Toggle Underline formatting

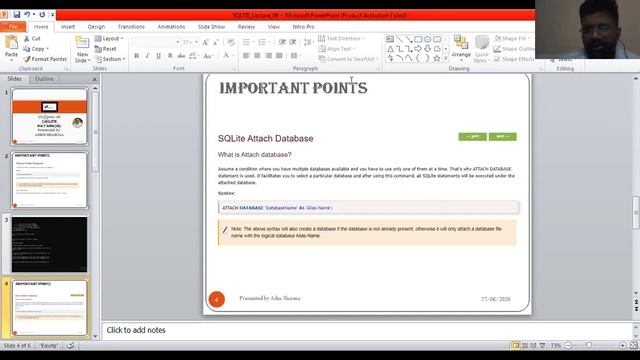click(158, 56)
